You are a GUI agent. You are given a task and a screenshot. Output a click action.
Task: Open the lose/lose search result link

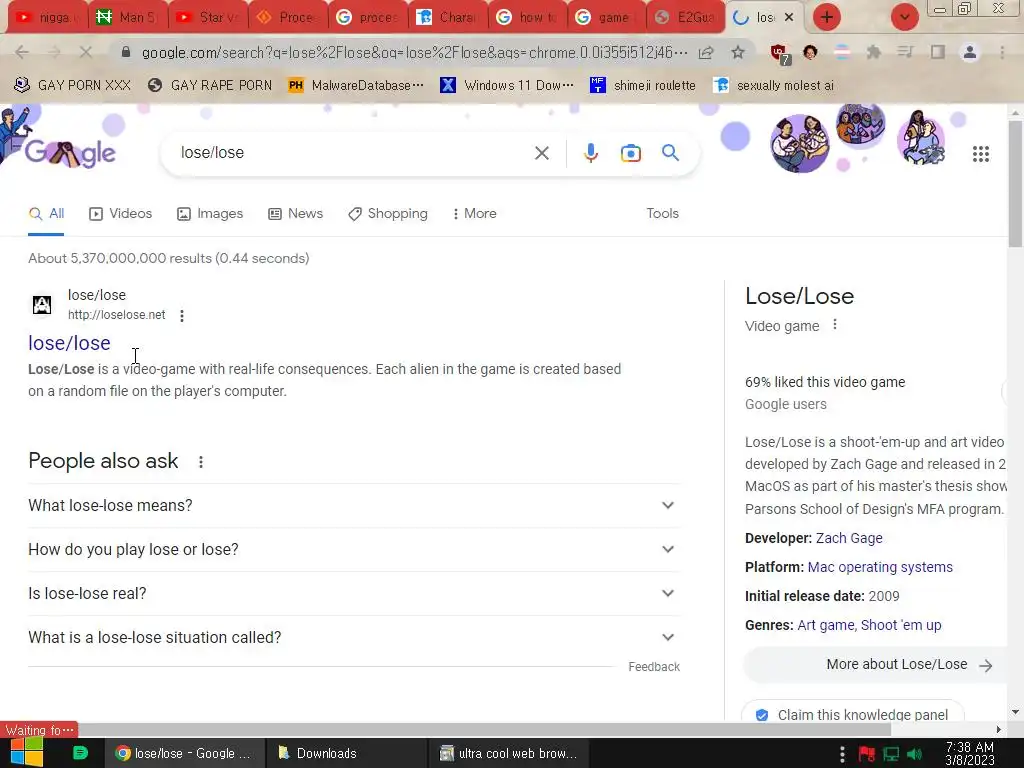click(x=69, y=343)
